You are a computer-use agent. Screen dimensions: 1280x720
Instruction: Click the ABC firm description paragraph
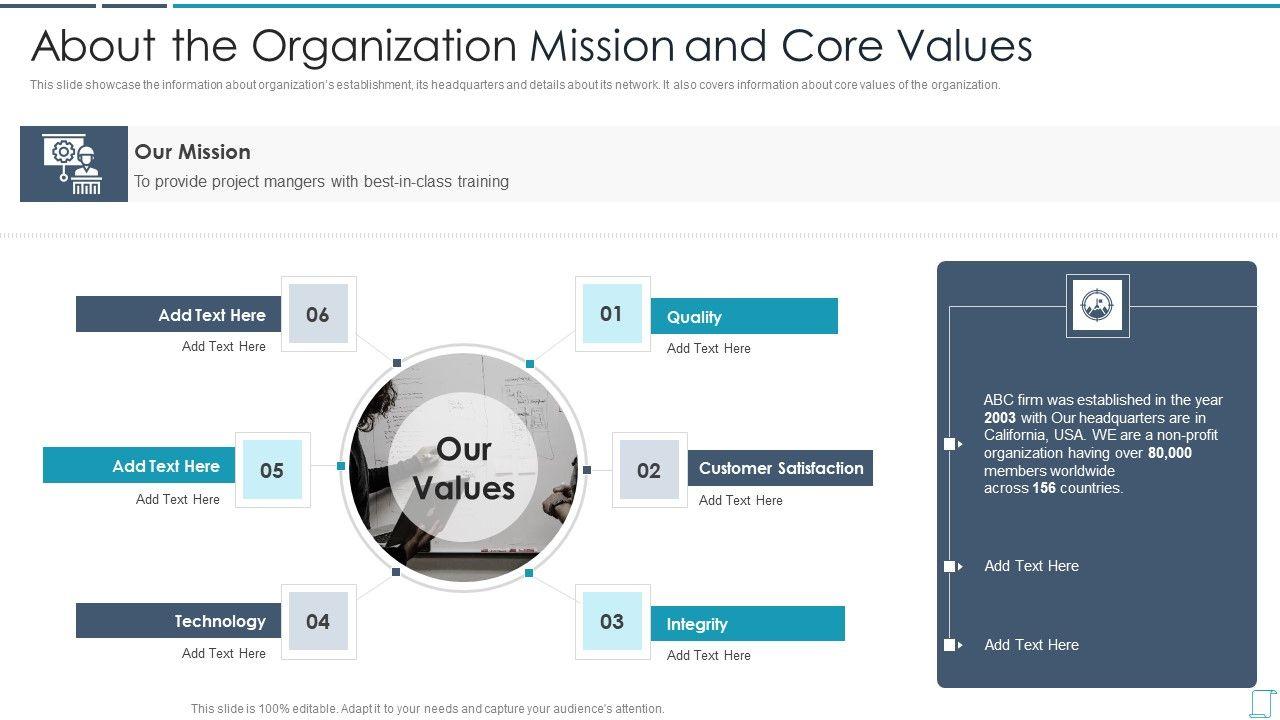(x=1102, y=444)
